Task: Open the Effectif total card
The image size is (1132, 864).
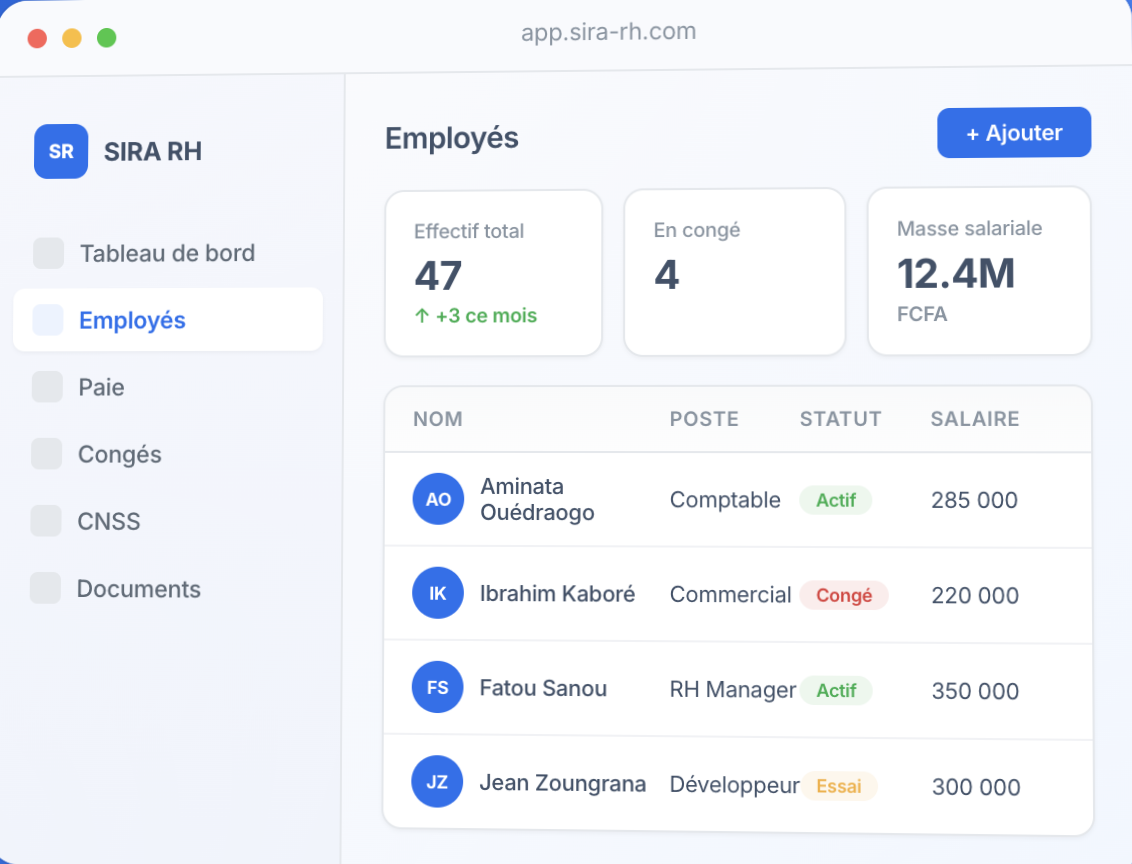Action: (x=493, y=273)
